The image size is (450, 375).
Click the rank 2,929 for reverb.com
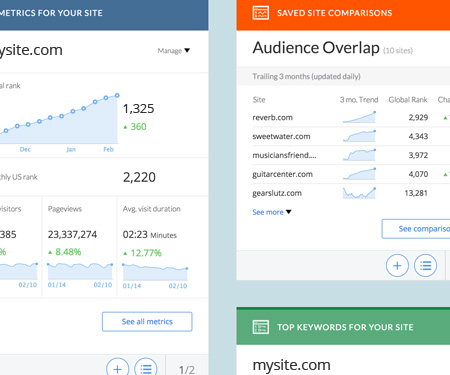[418, 117]
